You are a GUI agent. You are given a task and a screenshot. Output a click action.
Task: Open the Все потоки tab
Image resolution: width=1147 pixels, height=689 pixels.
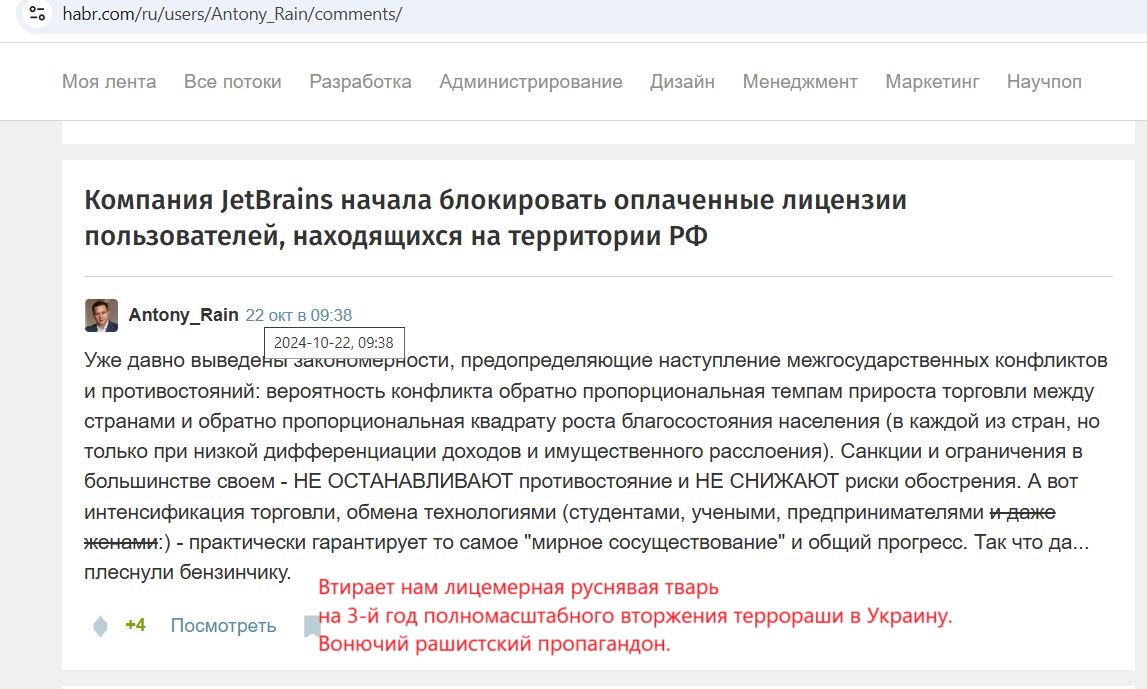(233, 82)
